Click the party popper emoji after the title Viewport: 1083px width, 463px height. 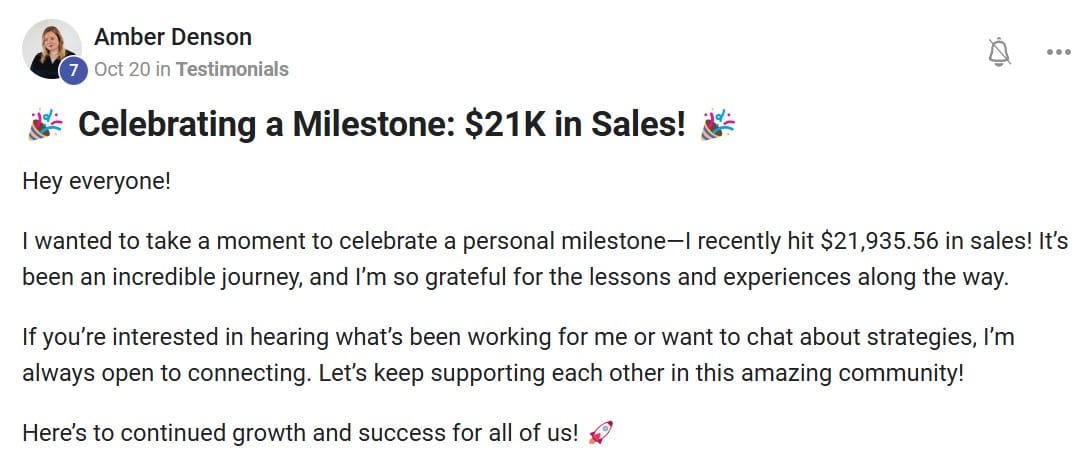coord(717,125)
